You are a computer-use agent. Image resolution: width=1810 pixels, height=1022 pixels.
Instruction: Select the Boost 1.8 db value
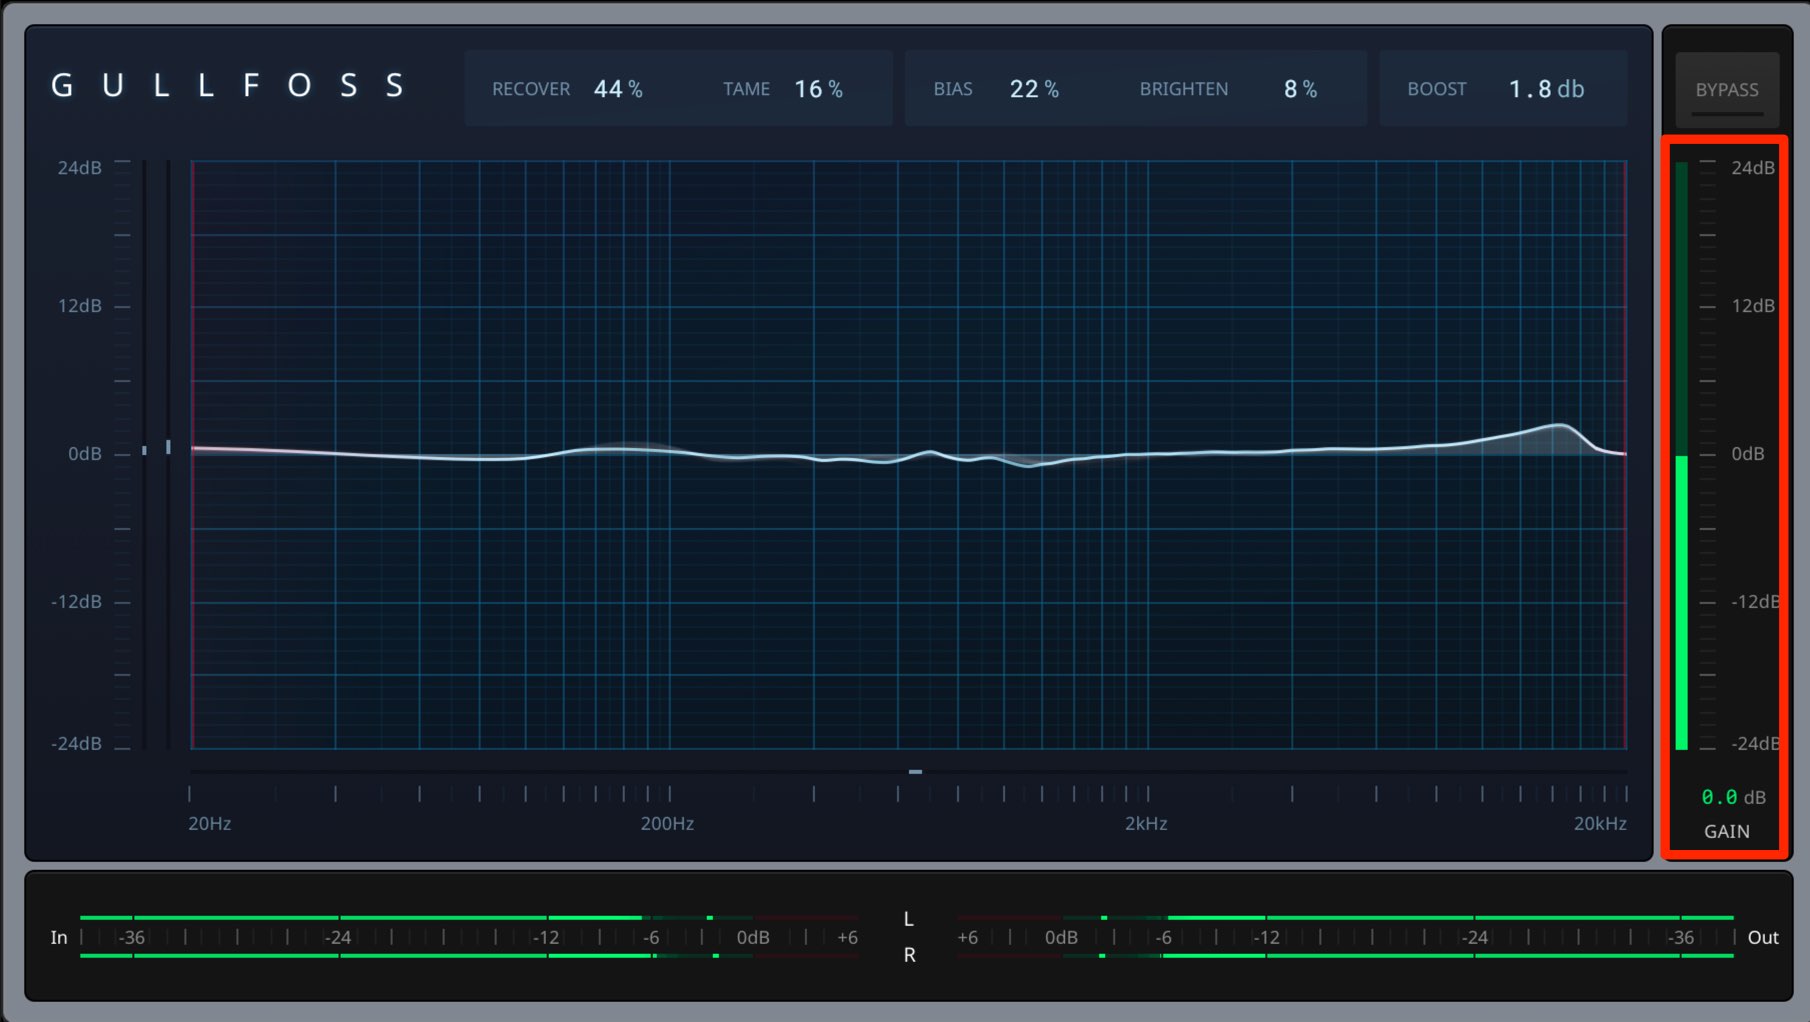pos(1546,89)
